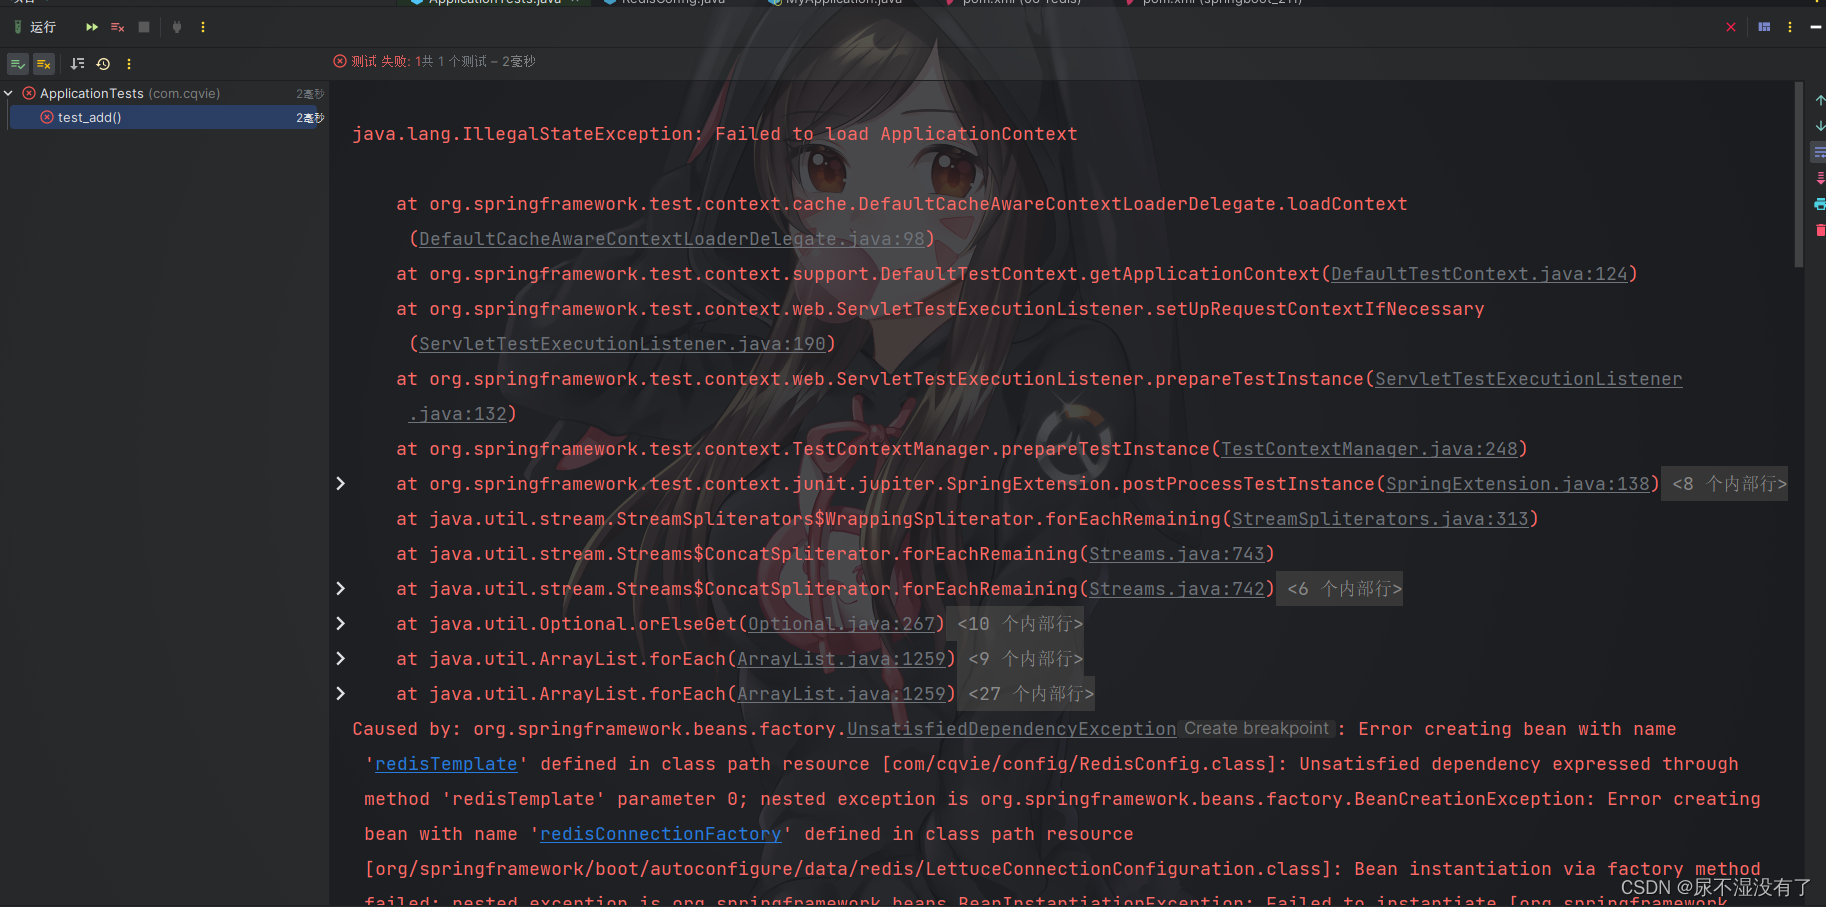Open Optional.java:267 link

coord(841,624)
